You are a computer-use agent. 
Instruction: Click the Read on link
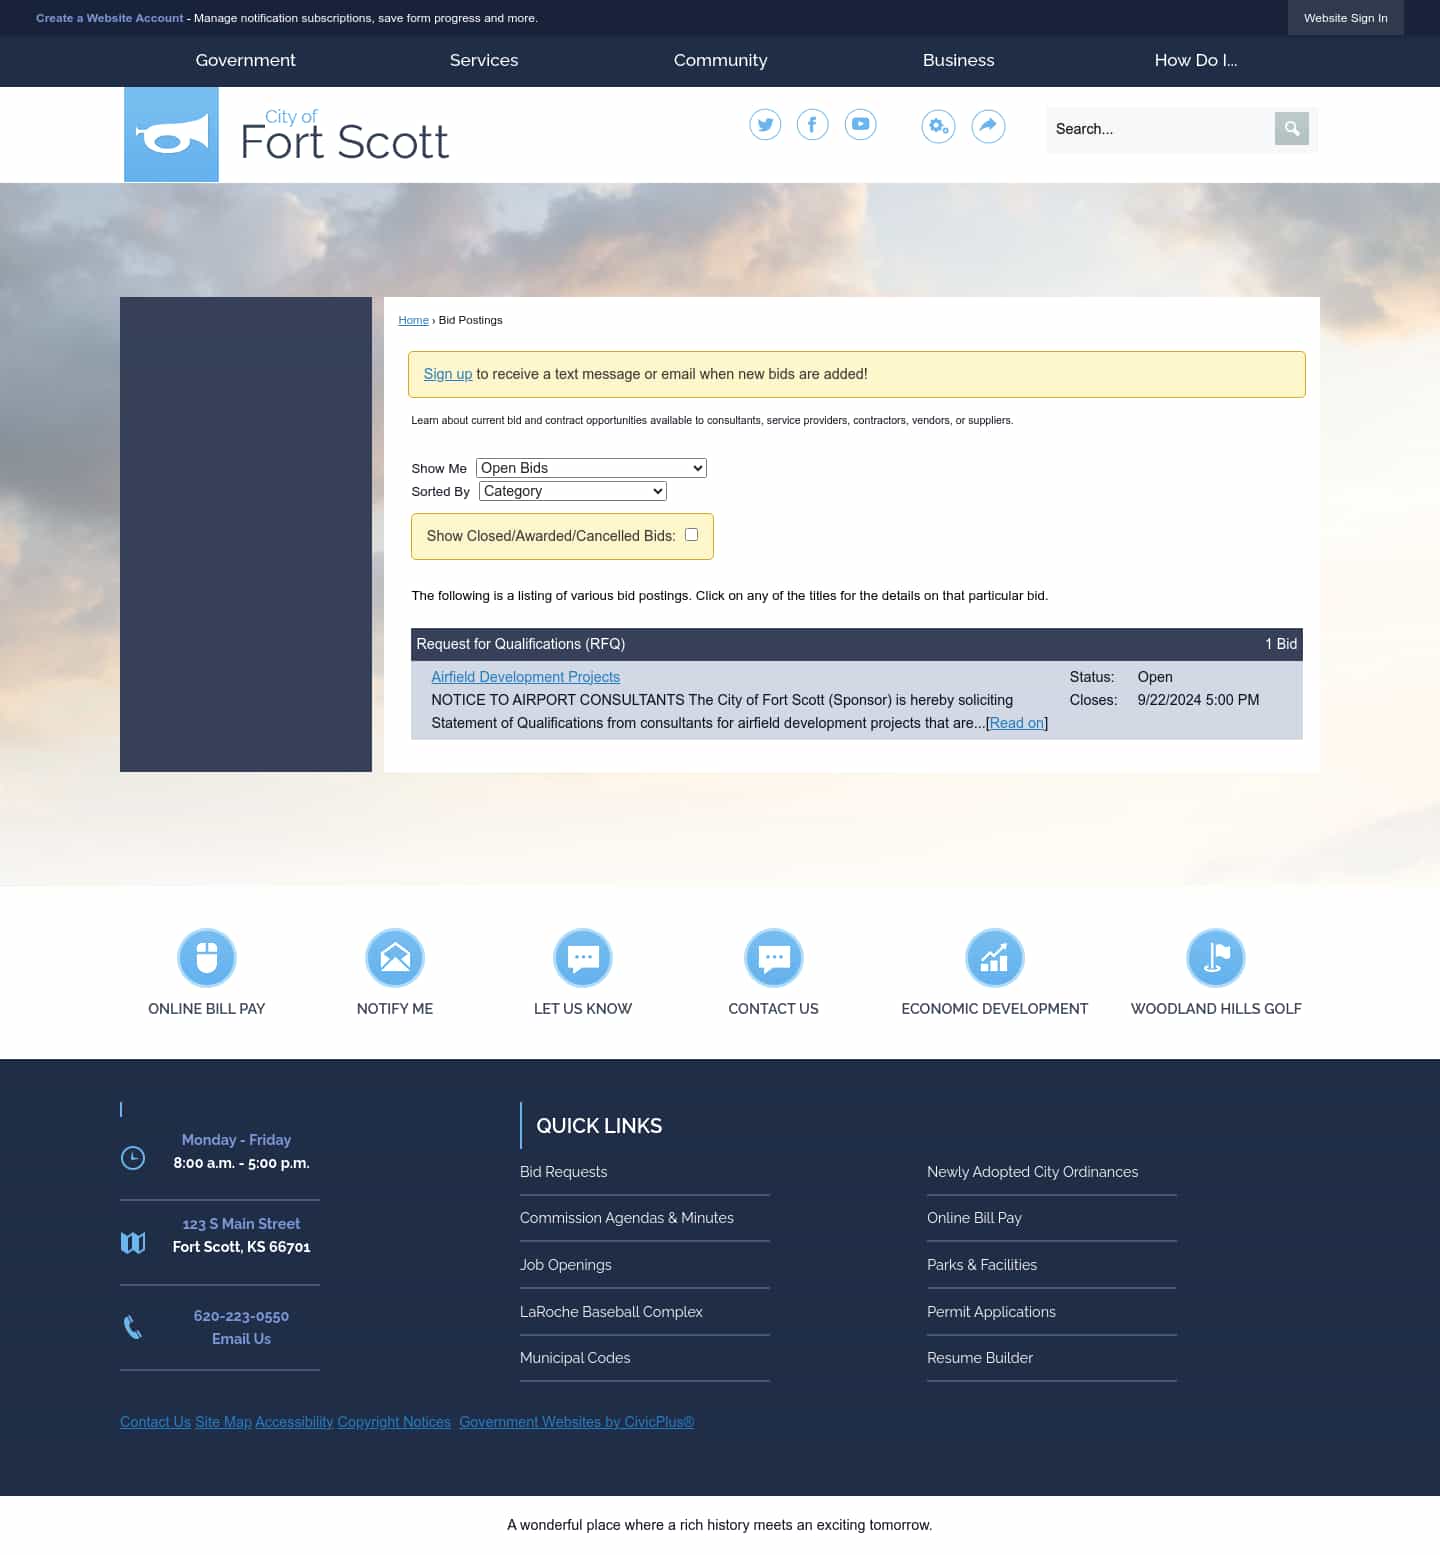[1017, 723]
